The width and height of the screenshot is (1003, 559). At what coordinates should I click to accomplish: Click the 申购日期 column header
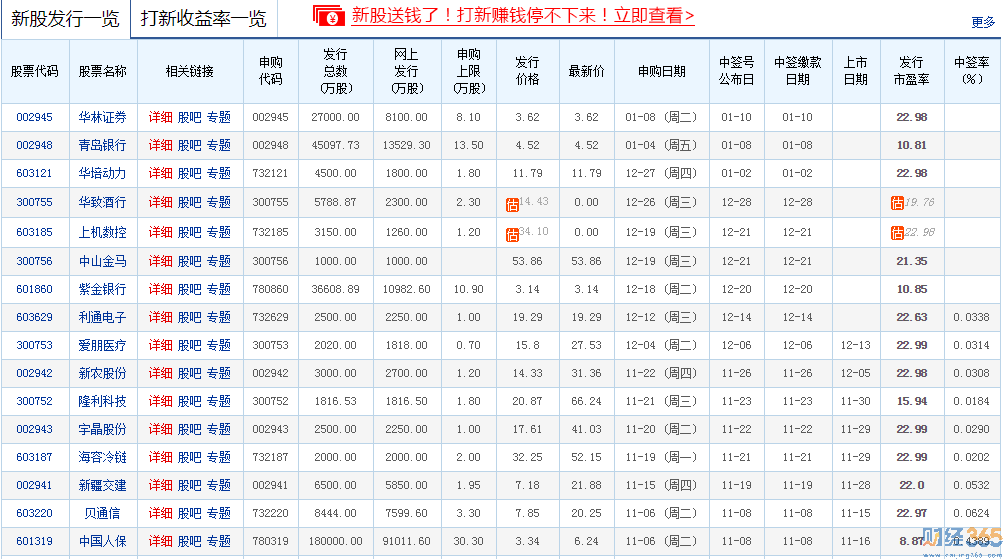pyautogui.click(x=661, y=72)
